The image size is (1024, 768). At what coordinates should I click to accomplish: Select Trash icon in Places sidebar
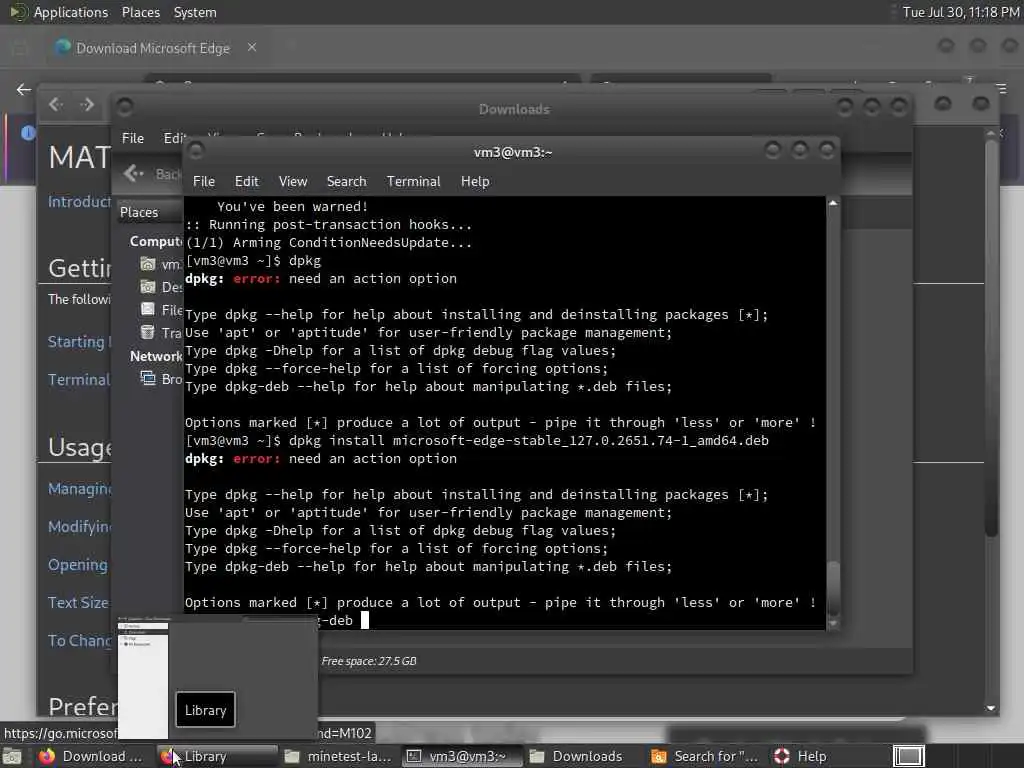(x=148, y=332)
